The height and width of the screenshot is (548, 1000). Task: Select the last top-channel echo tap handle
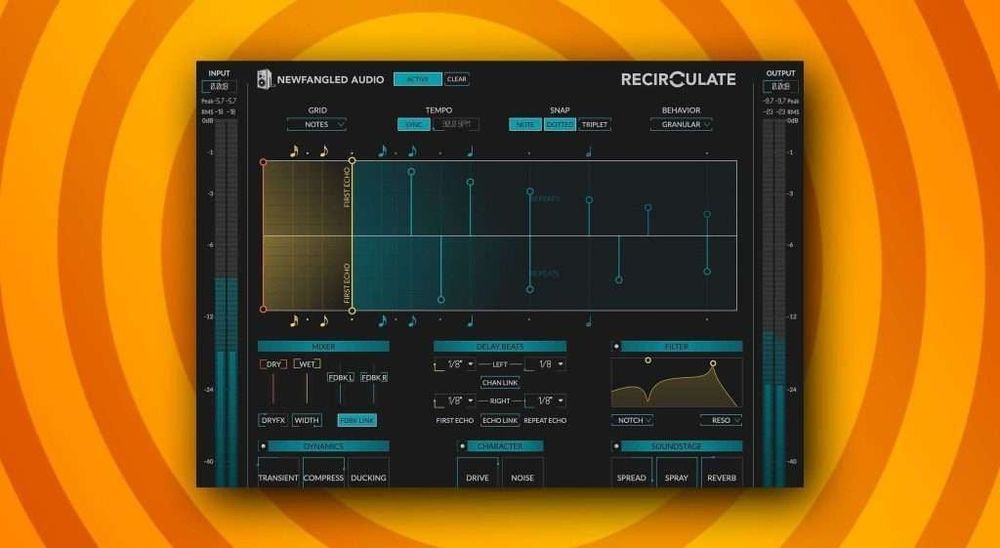click(x=707, y=214)
